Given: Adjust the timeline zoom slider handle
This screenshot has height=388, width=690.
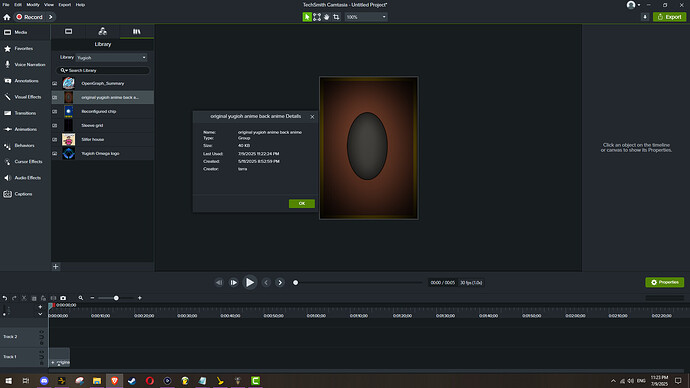Looking at the screenshot, I should 116,298.
